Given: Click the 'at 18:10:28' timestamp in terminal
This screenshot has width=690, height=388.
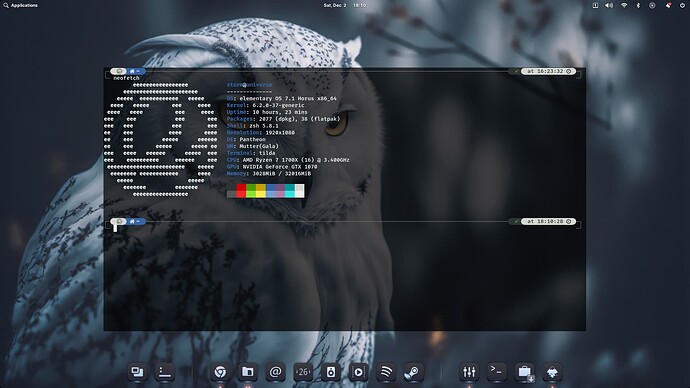Looking at the screenshot, I should (x=548, y=221).
